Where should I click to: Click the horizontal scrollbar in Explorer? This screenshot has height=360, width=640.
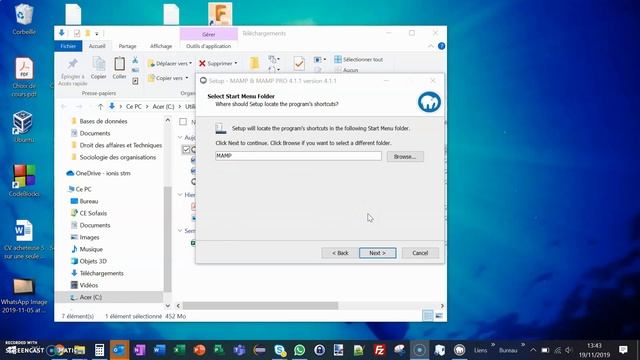point(260,306)
